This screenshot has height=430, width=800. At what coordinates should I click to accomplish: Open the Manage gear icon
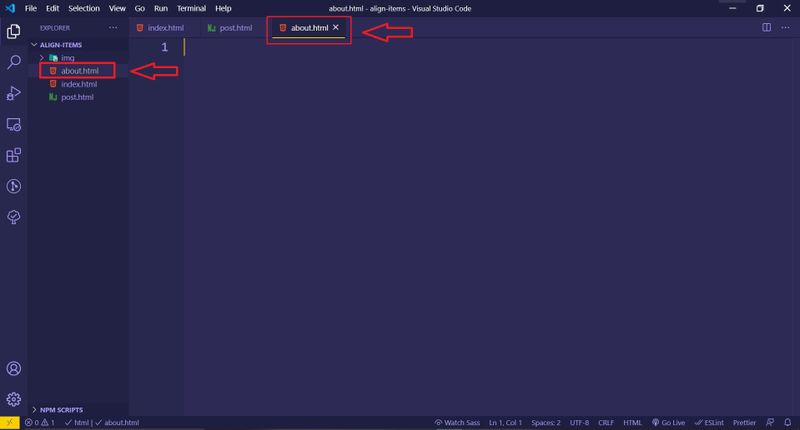14,399
